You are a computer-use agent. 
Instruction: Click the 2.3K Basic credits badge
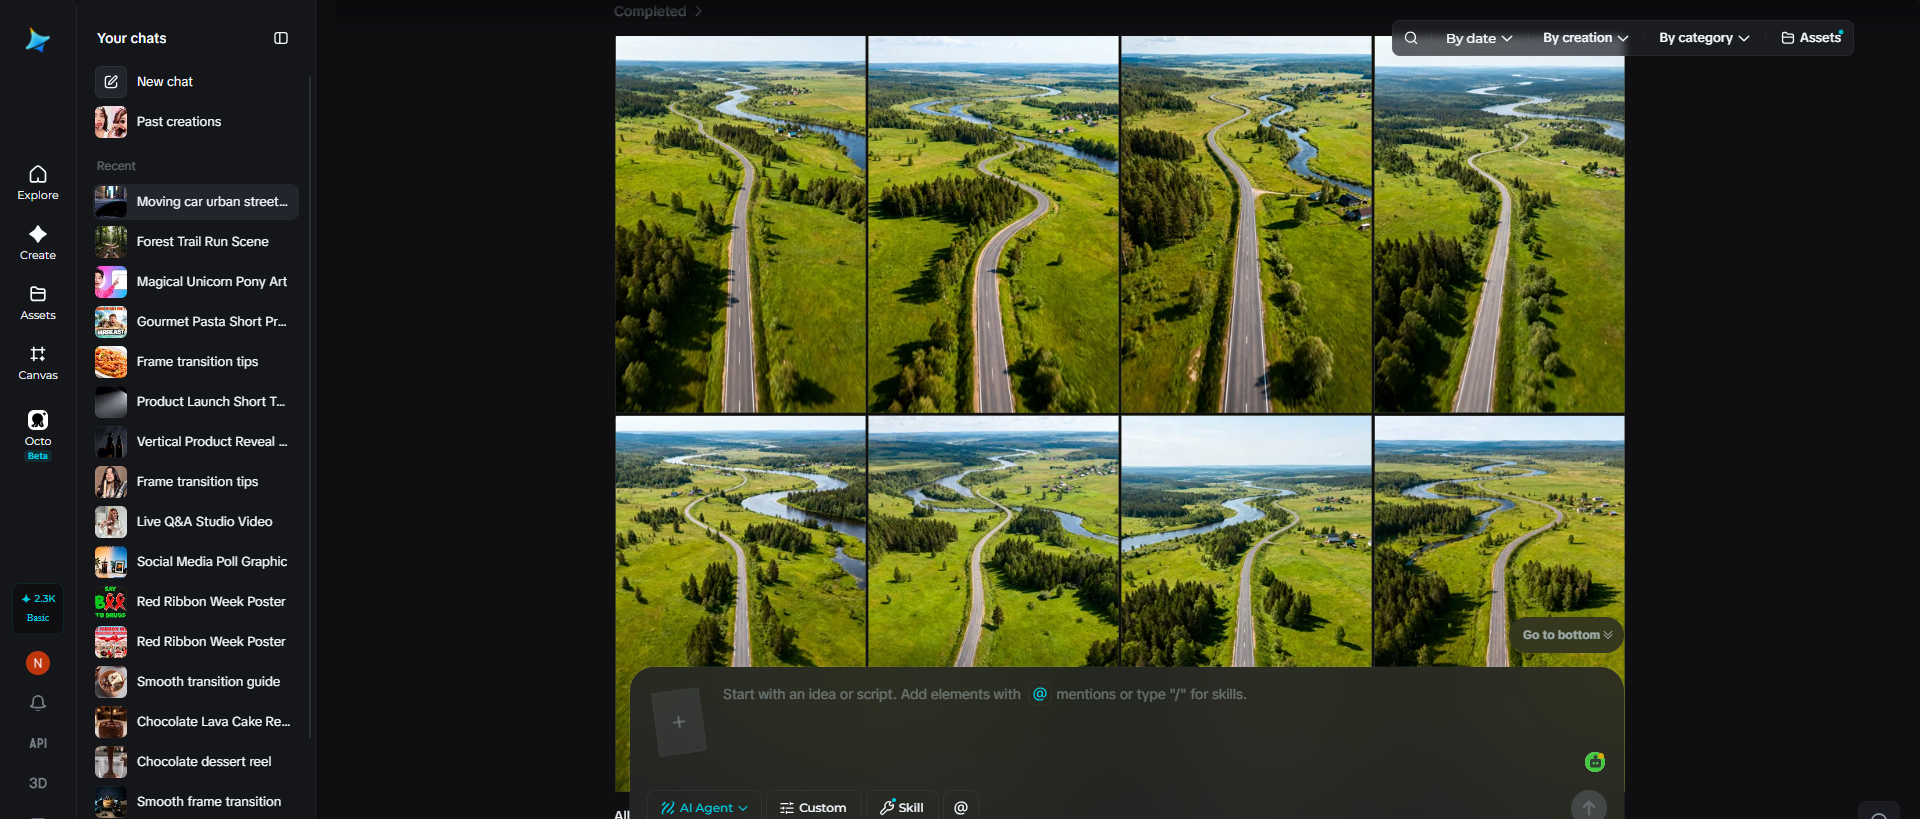coord(38,608)
